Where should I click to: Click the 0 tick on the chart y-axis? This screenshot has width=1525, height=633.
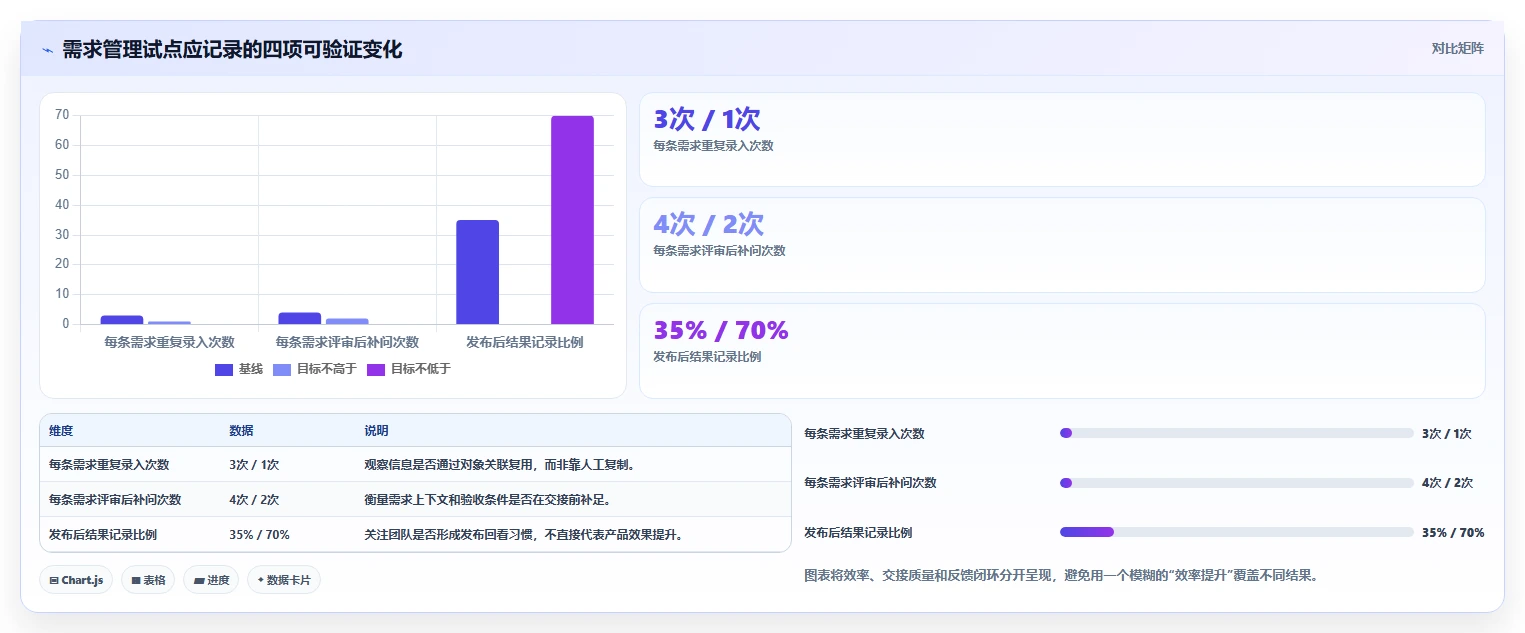click(x=66, y=324)
